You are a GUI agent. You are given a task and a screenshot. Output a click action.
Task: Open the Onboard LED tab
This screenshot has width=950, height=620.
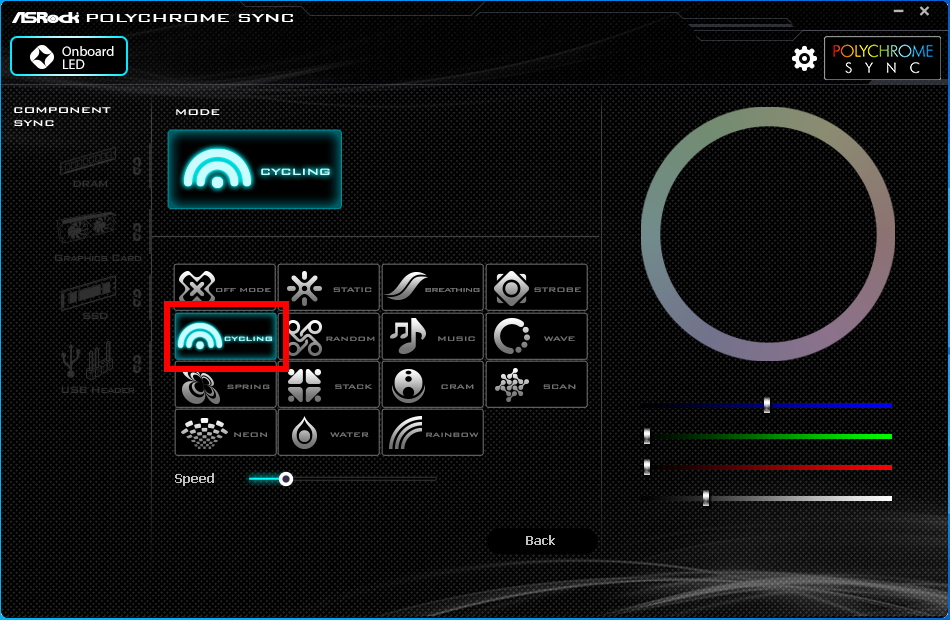[x=69, y=56]
